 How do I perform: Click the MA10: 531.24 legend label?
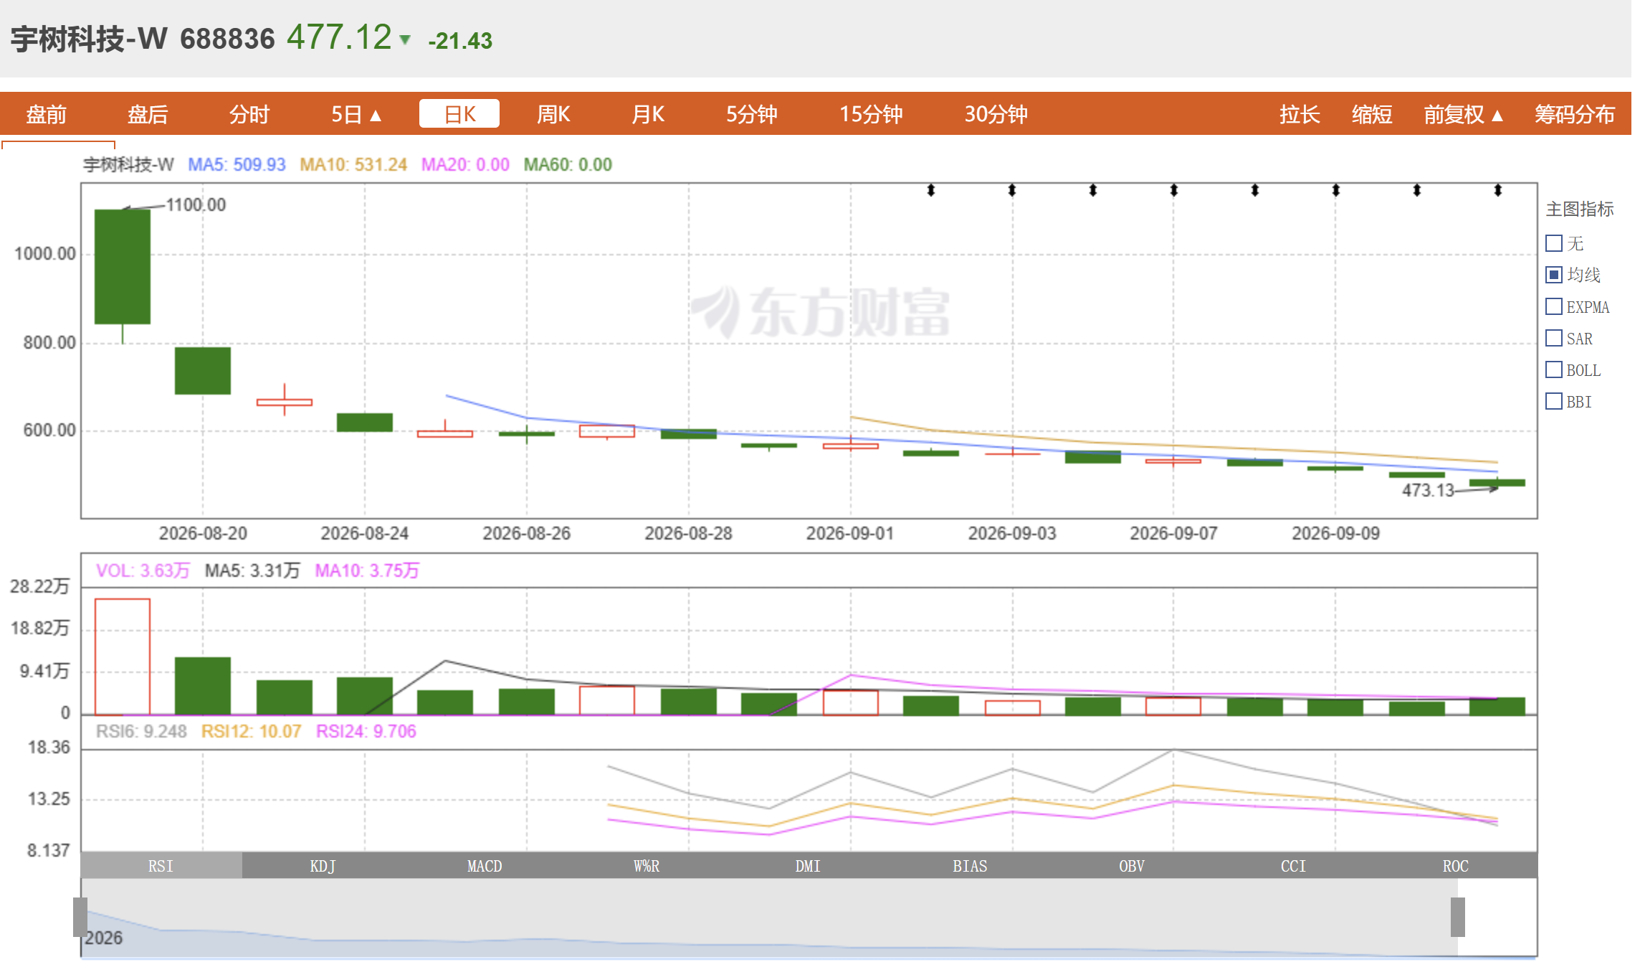[x=353, y=165]
